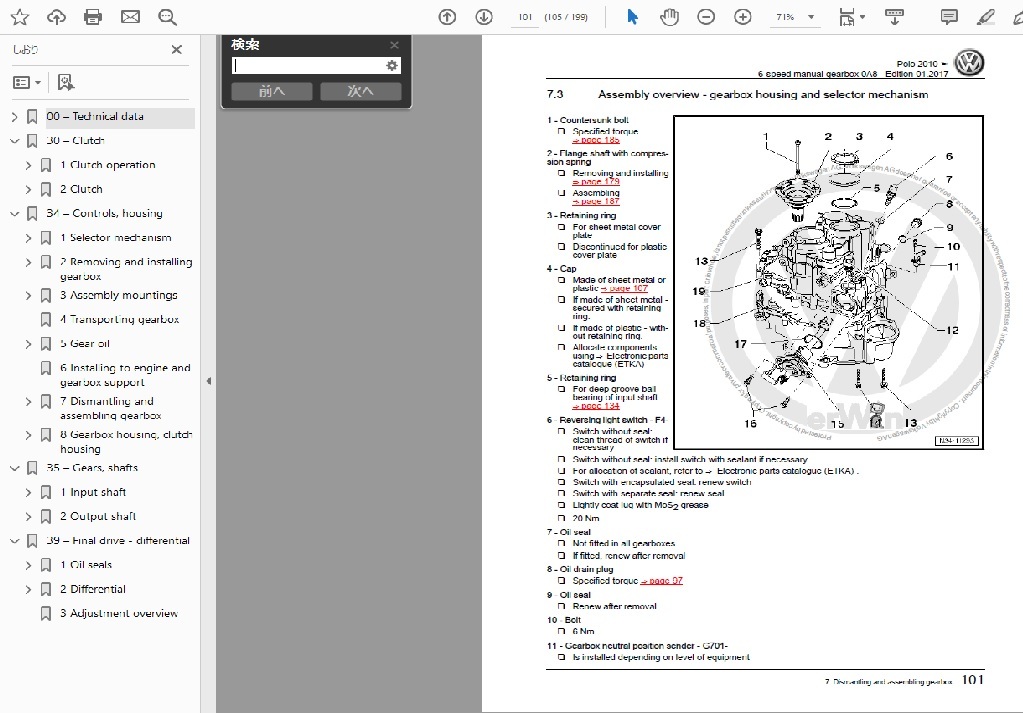
Task: Open 2 Output shaft bookmark
Action: pos(98,517)
